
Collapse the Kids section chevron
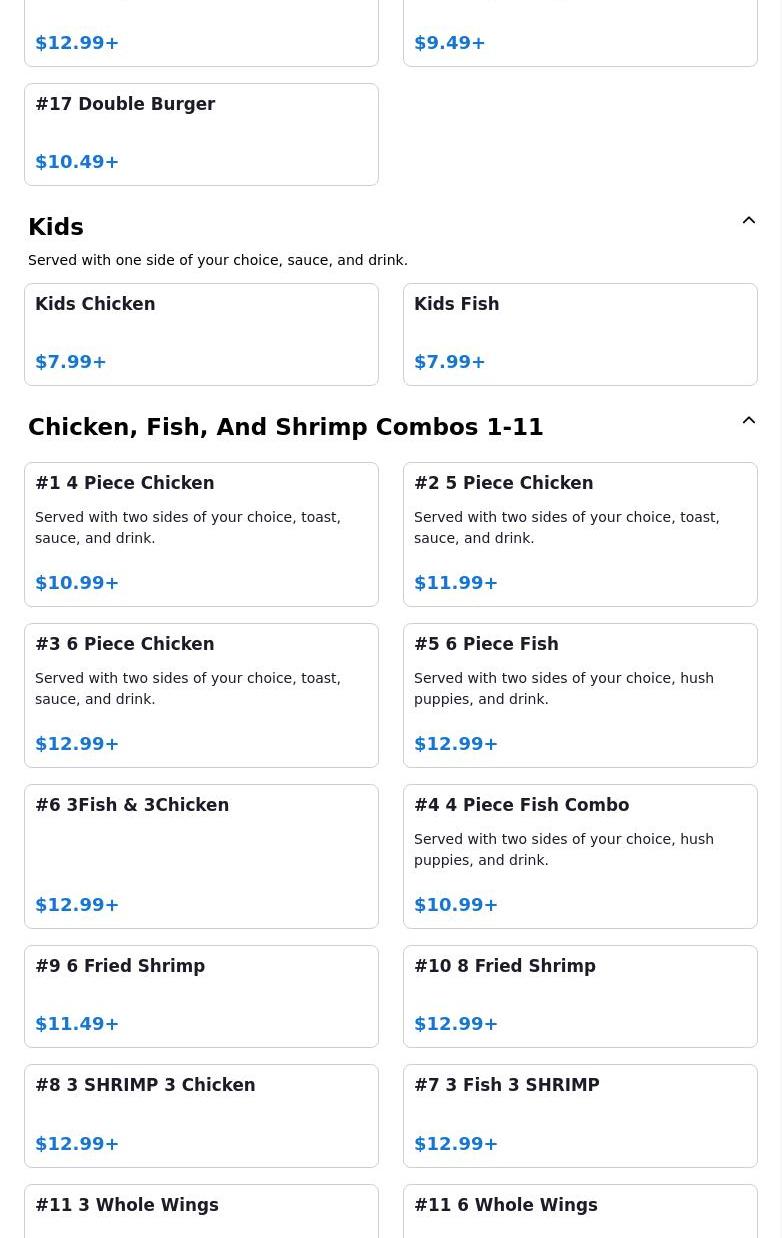[x=748, y=221]
